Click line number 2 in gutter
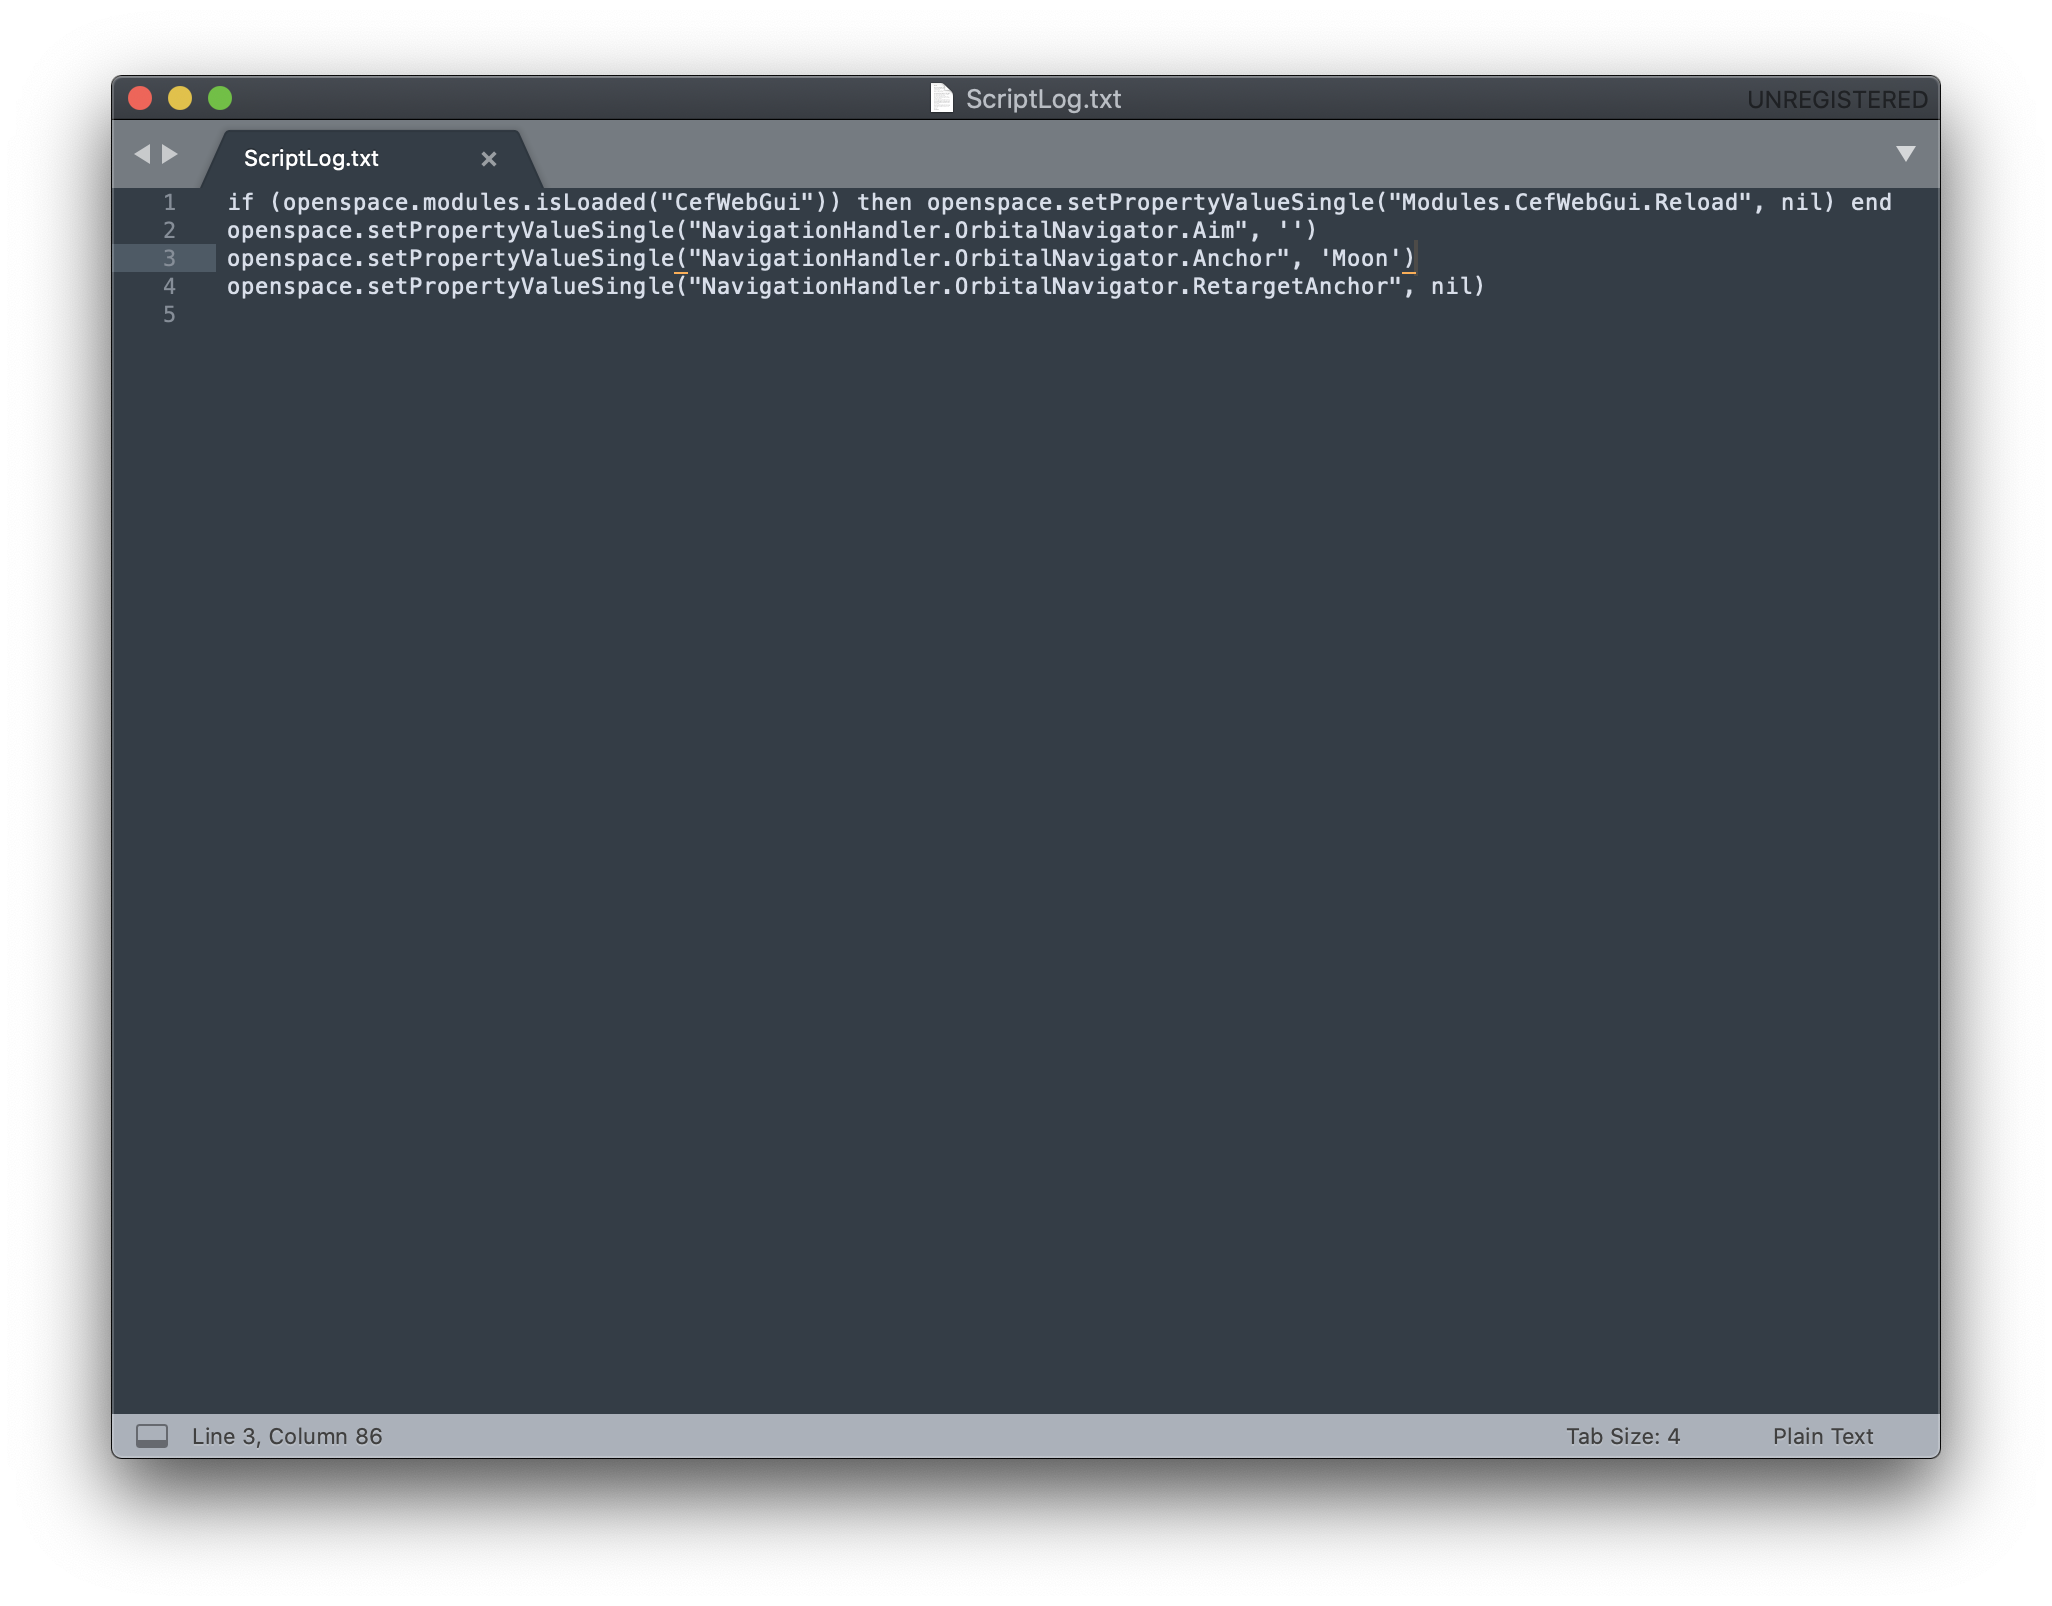Image resolution: width=2052 pixels, height=1606 pixels. (x=169, y=231)
